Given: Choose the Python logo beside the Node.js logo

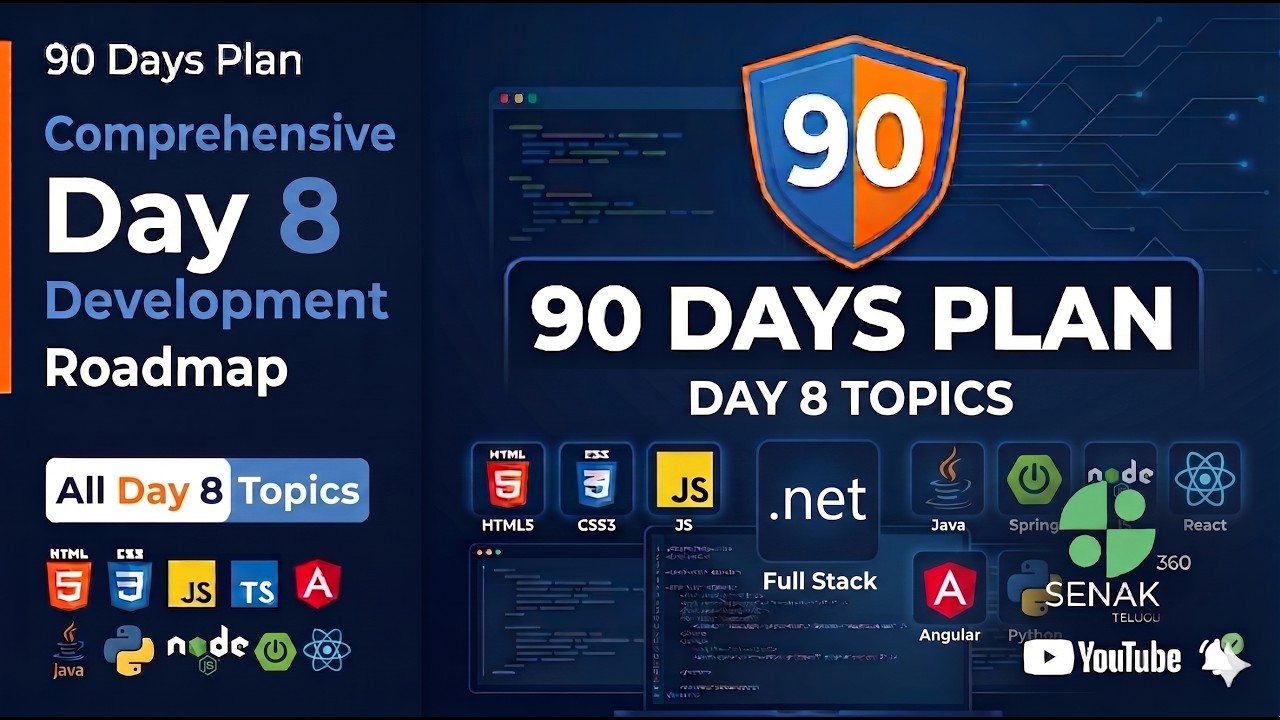Looking at the screenshot, I should pyautogui.click(x=129, y=650).
